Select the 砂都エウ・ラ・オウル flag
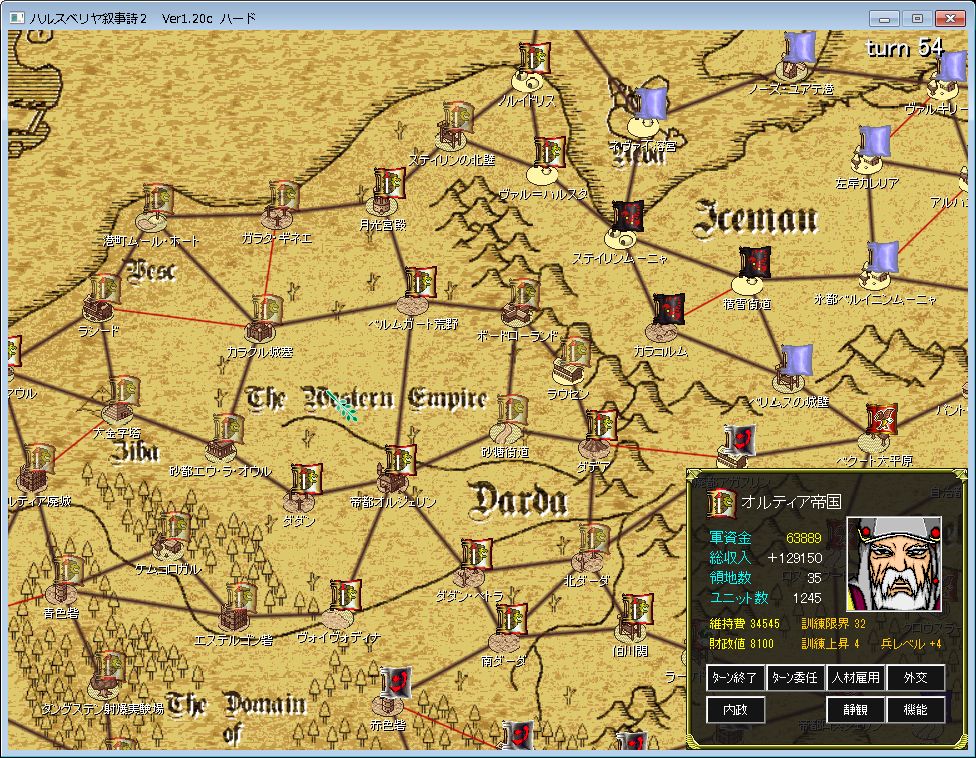The height and width of the screenshot is (758, 976). pyautogui.click(x=228, y=429)
